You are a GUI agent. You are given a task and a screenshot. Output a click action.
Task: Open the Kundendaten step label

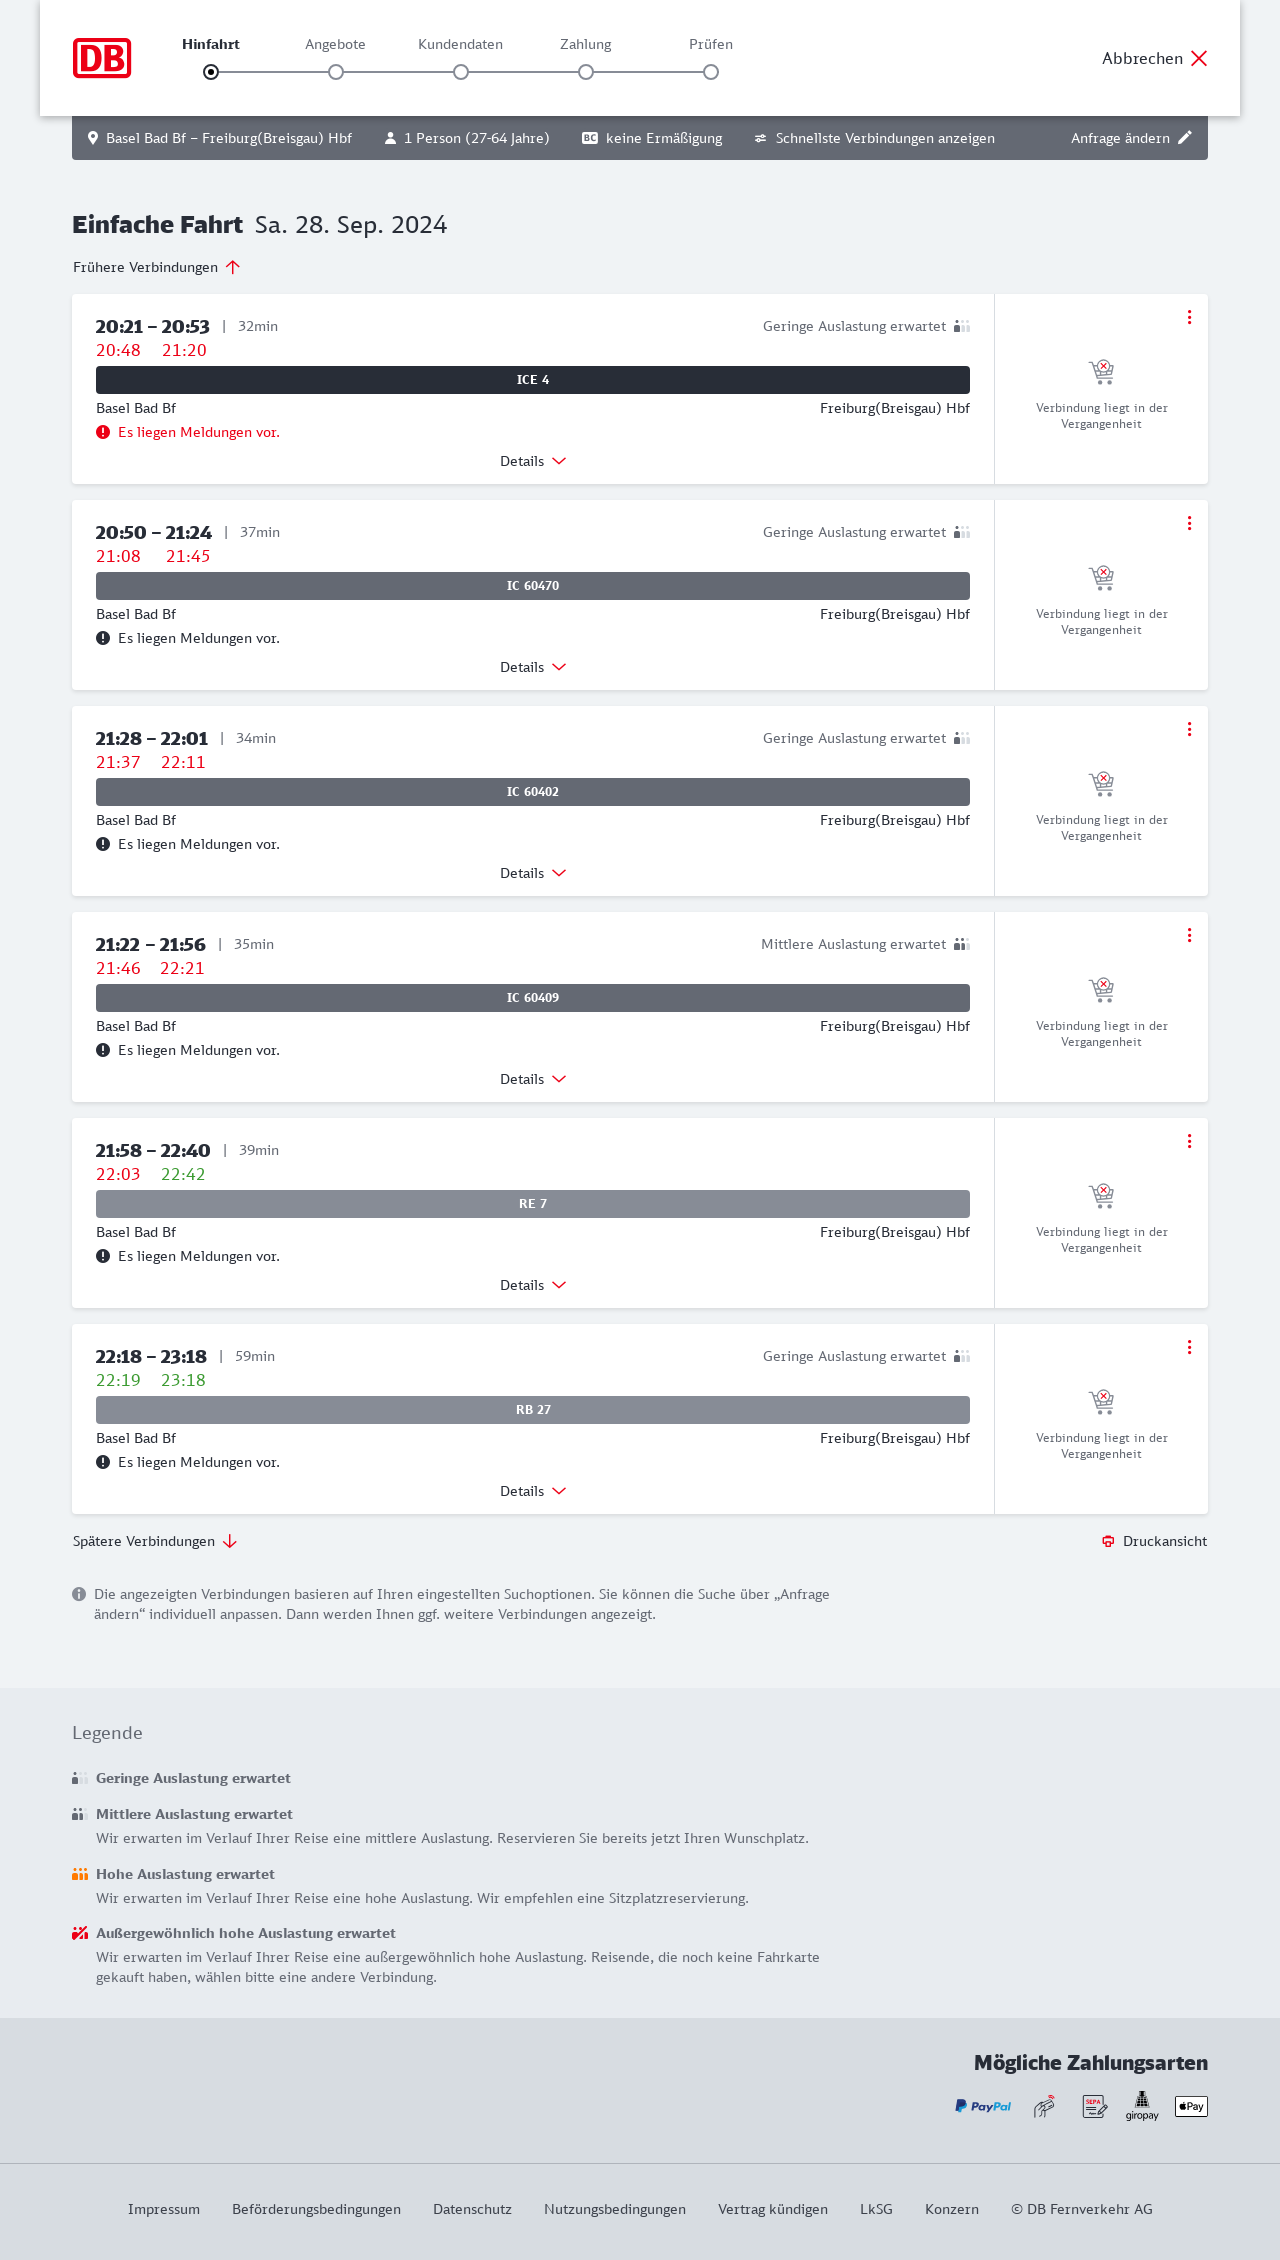tap(460, 44)
